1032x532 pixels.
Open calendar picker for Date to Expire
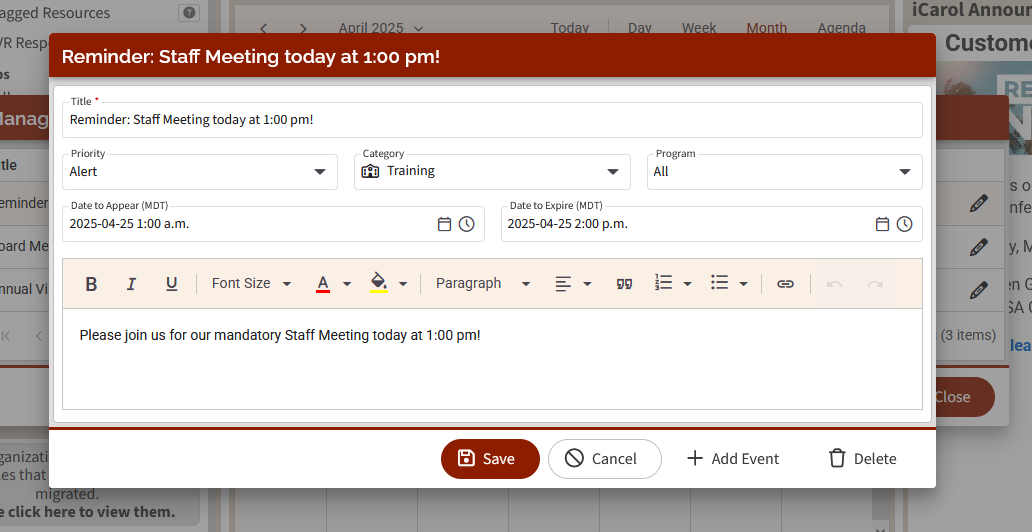(882, 224)
